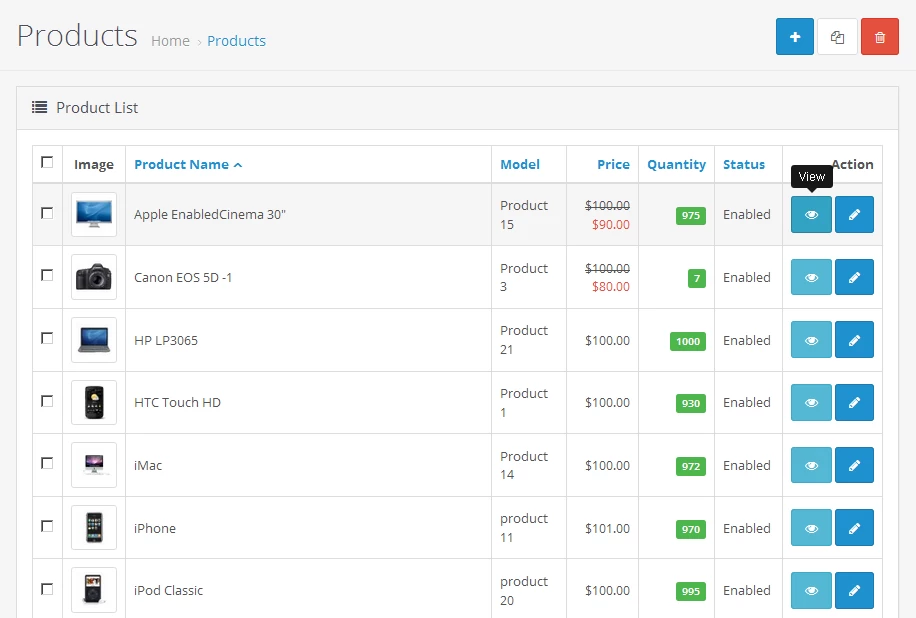Edit the HP LP3065 product
This screenshot has width=916, height=618.
coord(854,339)
